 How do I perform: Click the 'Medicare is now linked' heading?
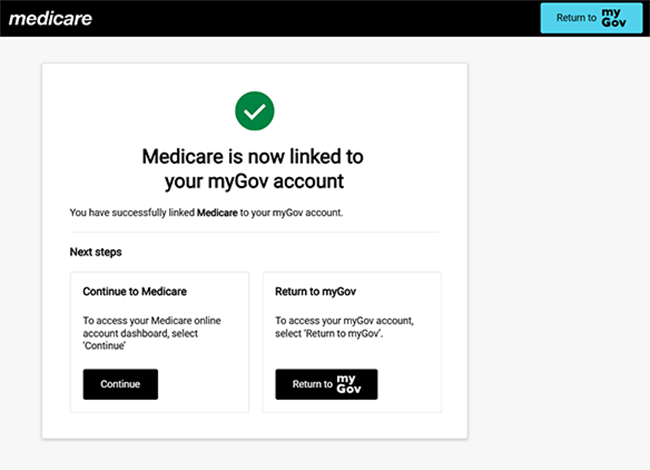point(254,169)
